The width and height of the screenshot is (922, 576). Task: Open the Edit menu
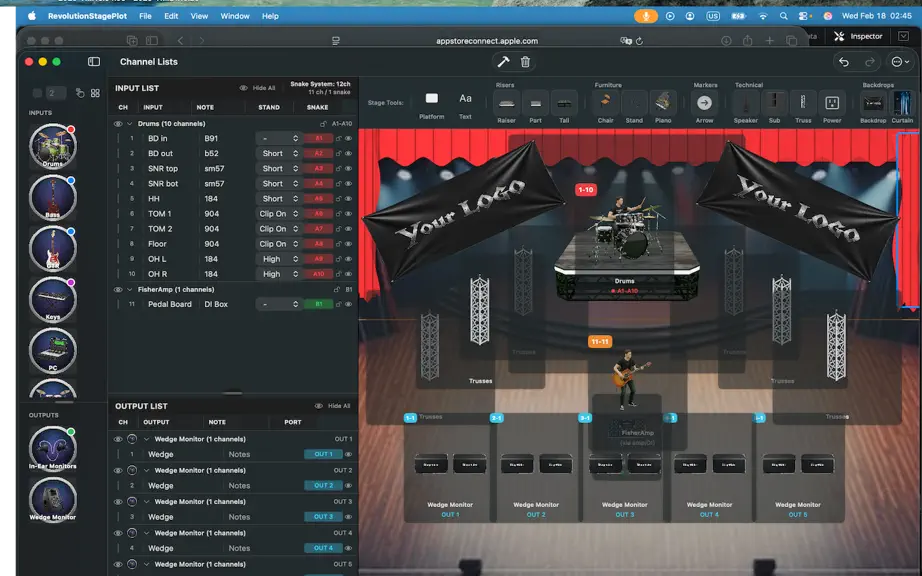171,16
